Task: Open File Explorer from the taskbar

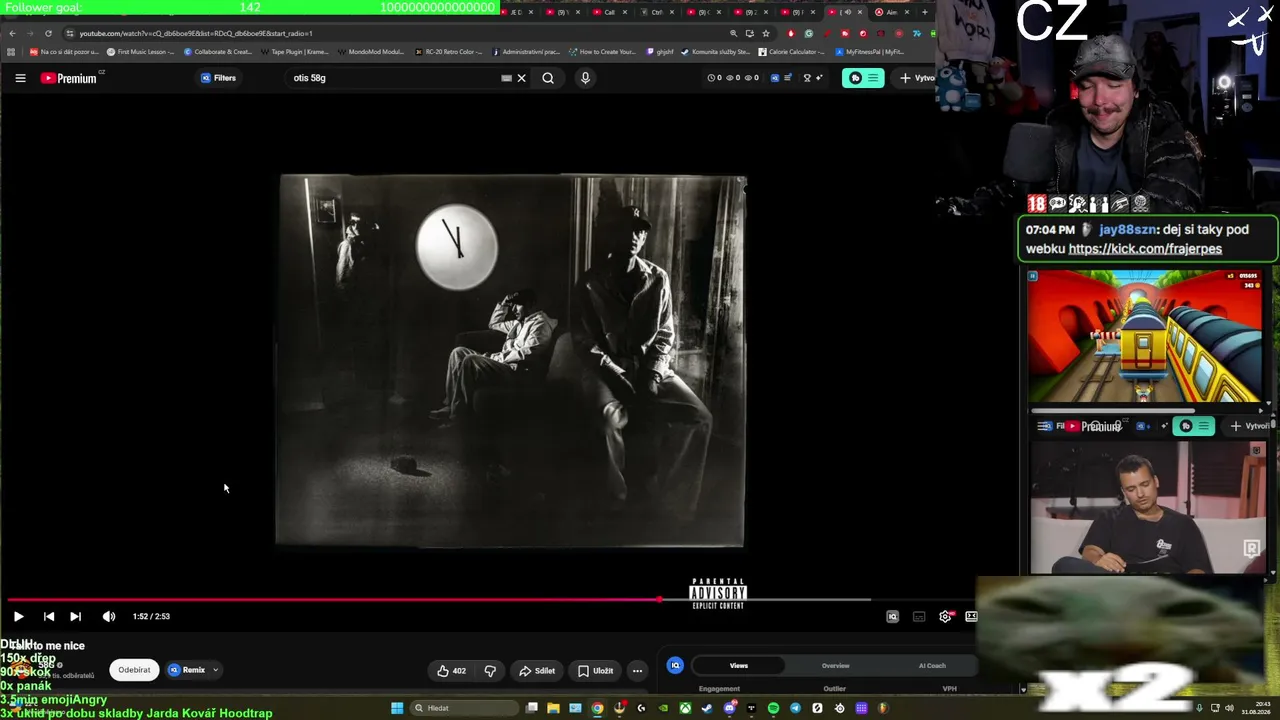Action: coord(553,708)
